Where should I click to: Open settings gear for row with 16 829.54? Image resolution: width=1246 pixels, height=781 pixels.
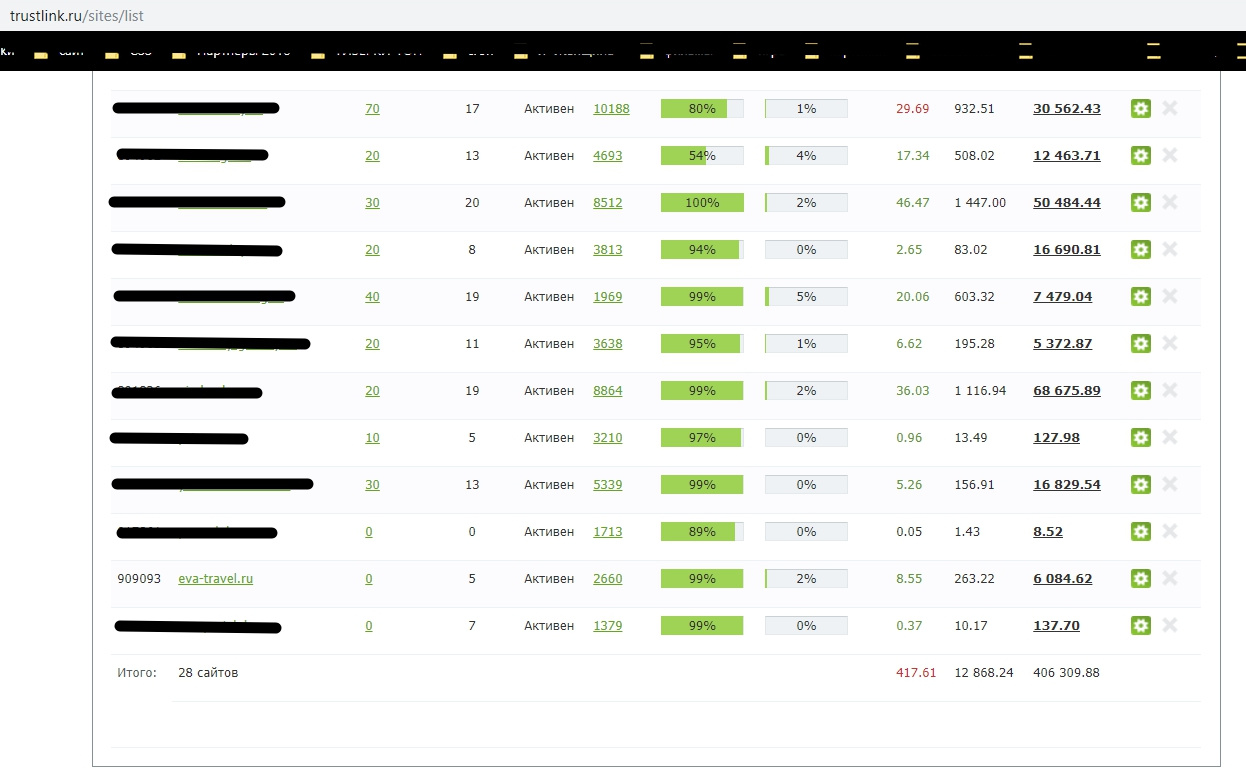1141,485
